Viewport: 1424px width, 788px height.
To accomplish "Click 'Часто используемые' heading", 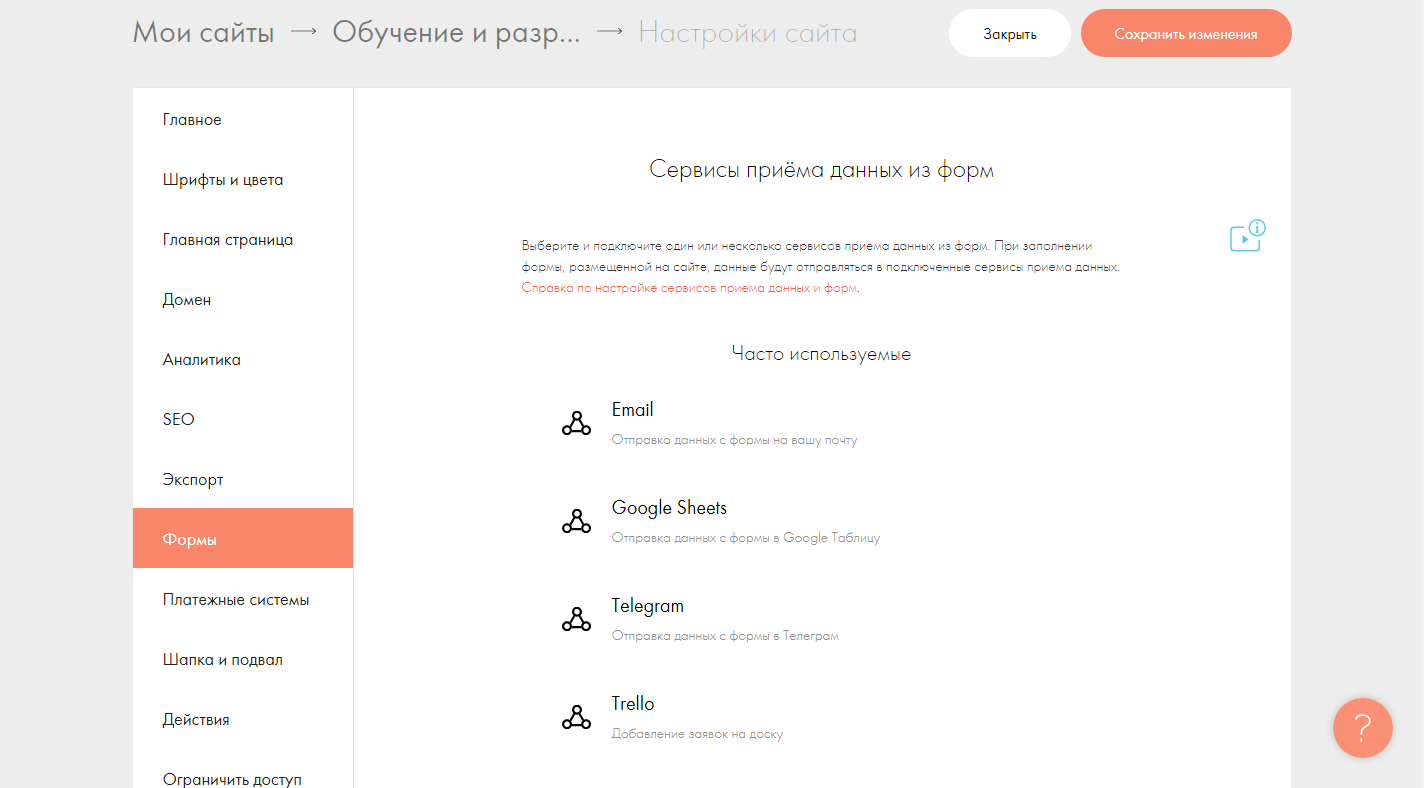I will (x=821, y=354).
